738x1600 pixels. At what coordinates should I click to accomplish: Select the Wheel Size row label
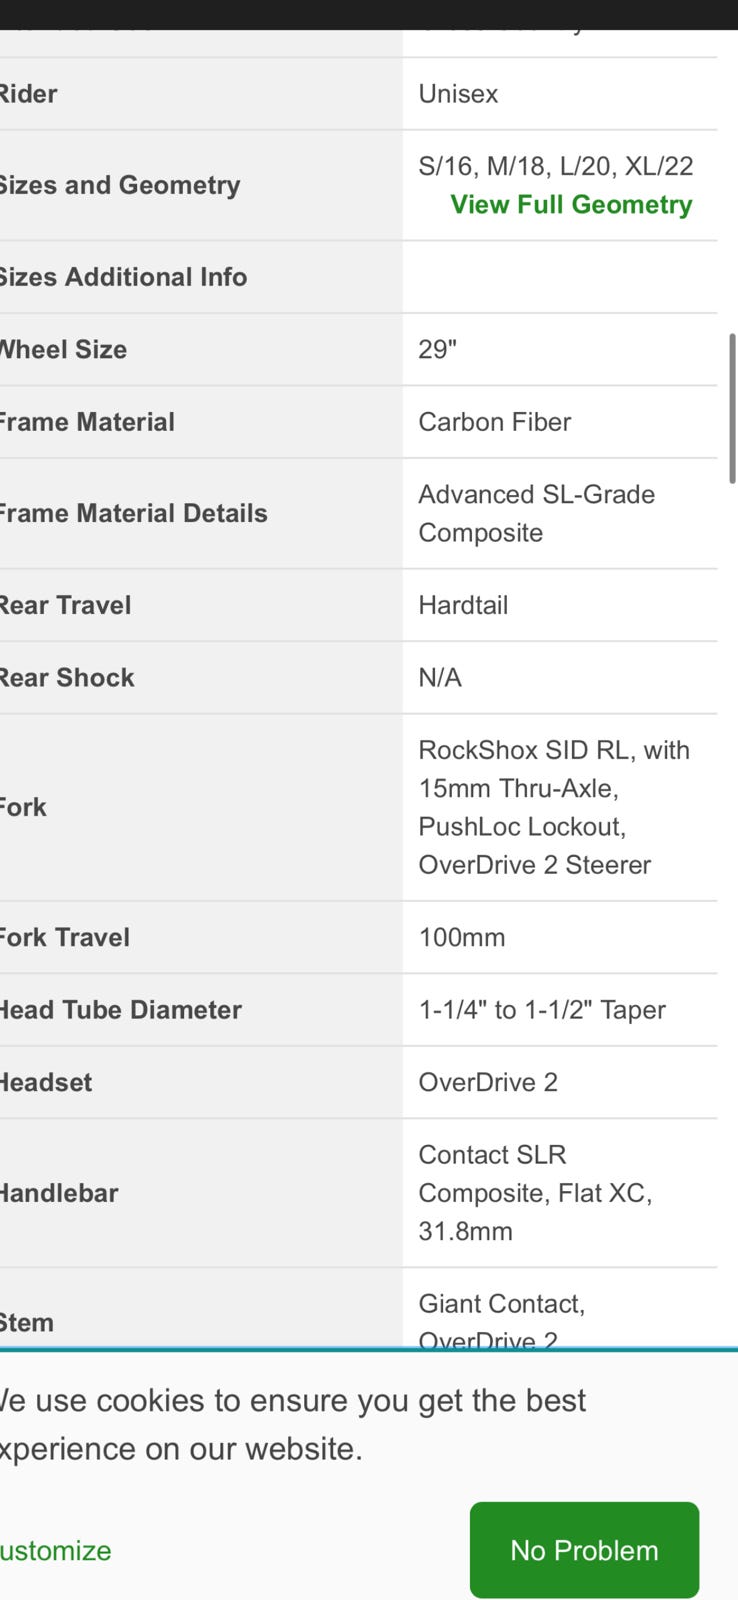63,349
